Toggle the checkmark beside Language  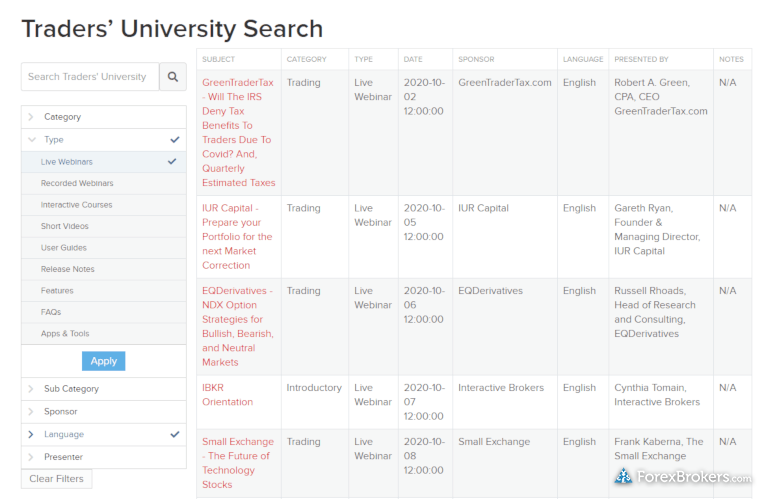pyautogui.click(x=174, y=435)
